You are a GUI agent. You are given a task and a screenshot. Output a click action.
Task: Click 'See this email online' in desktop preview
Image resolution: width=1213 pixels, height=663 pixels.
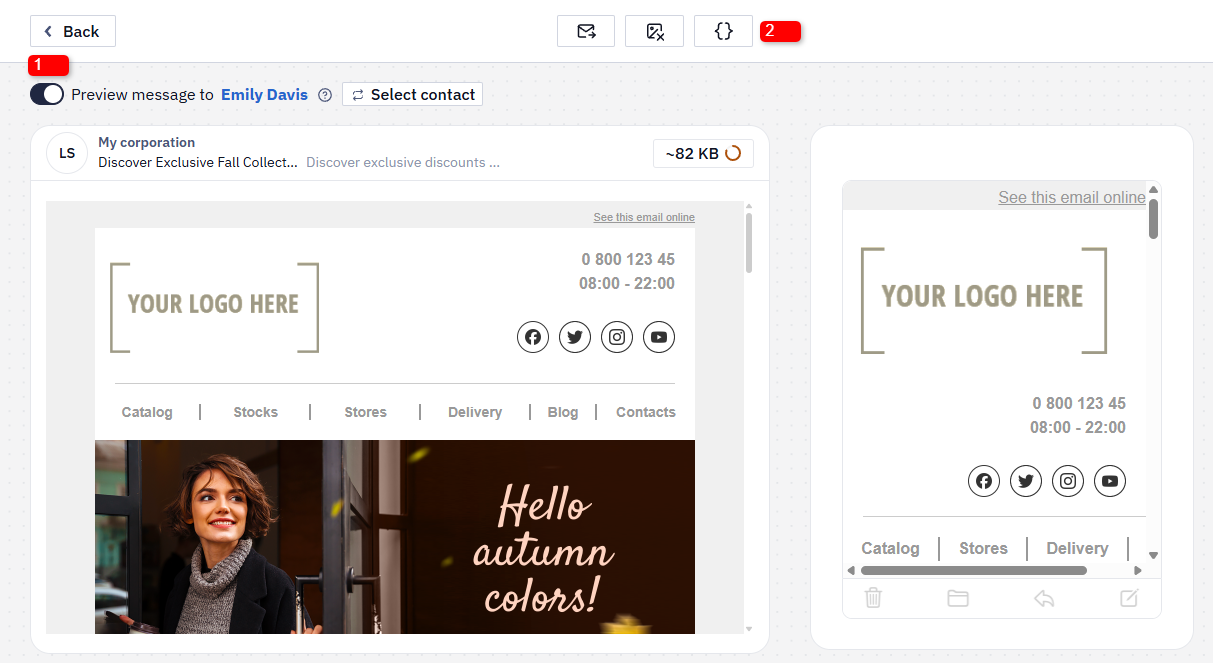tap(644, 217)
